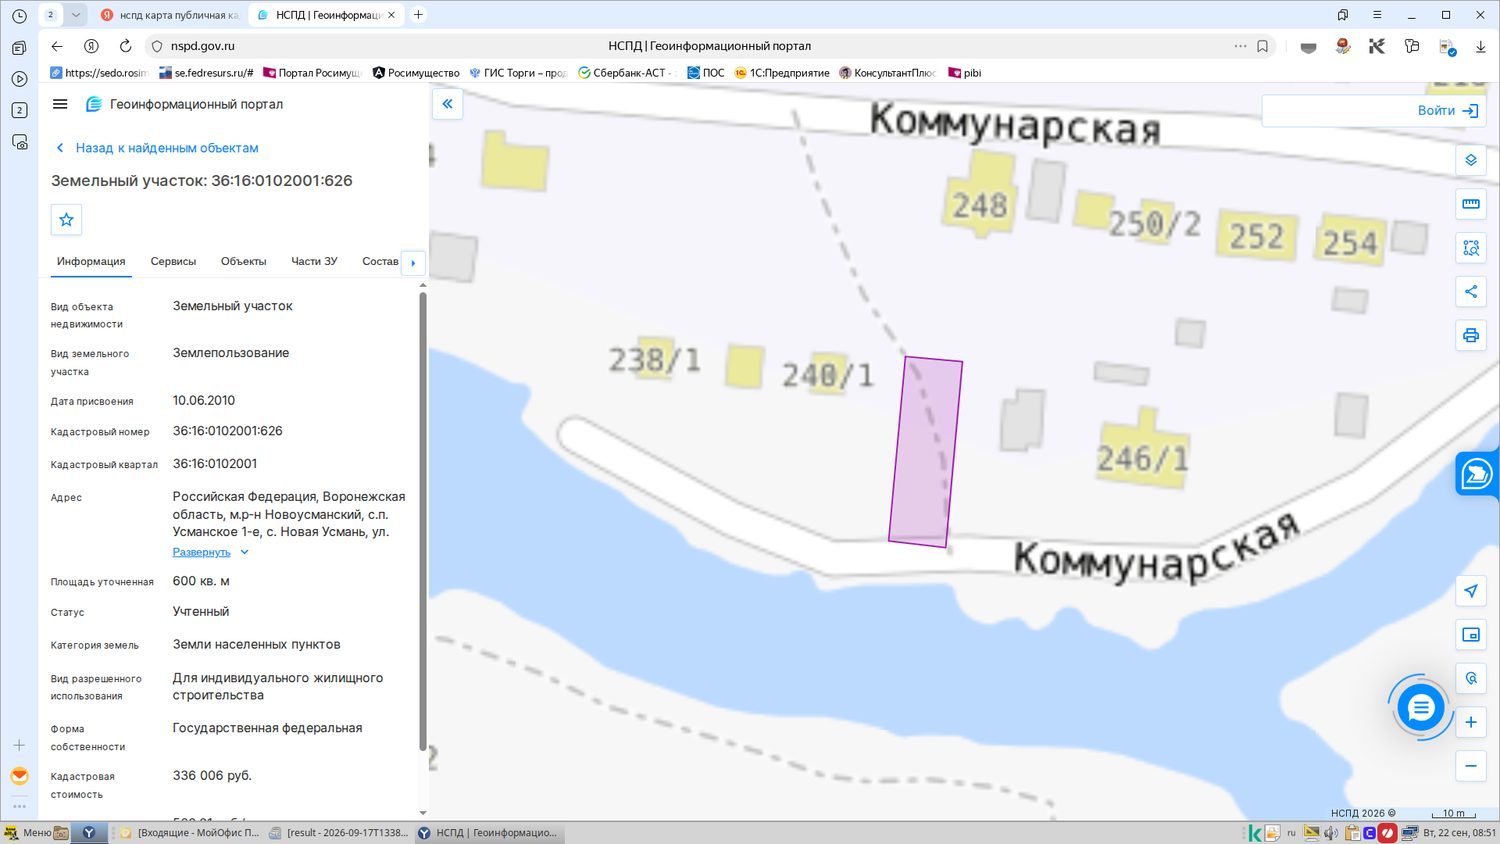Collapse the side panel with double chevron
This screenshot has width=1500, height=844.
point(447,104)
